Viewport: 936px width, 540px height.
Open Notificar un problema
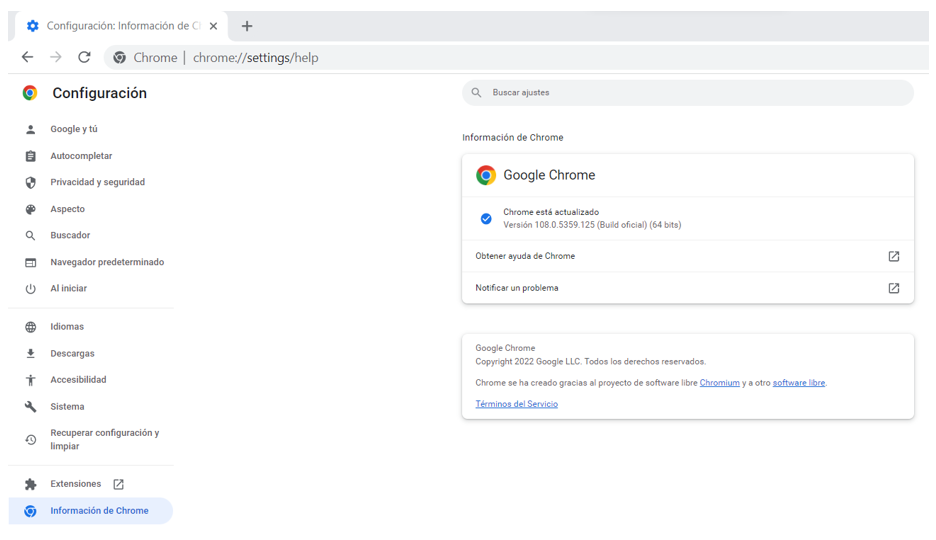coord(688,288)
